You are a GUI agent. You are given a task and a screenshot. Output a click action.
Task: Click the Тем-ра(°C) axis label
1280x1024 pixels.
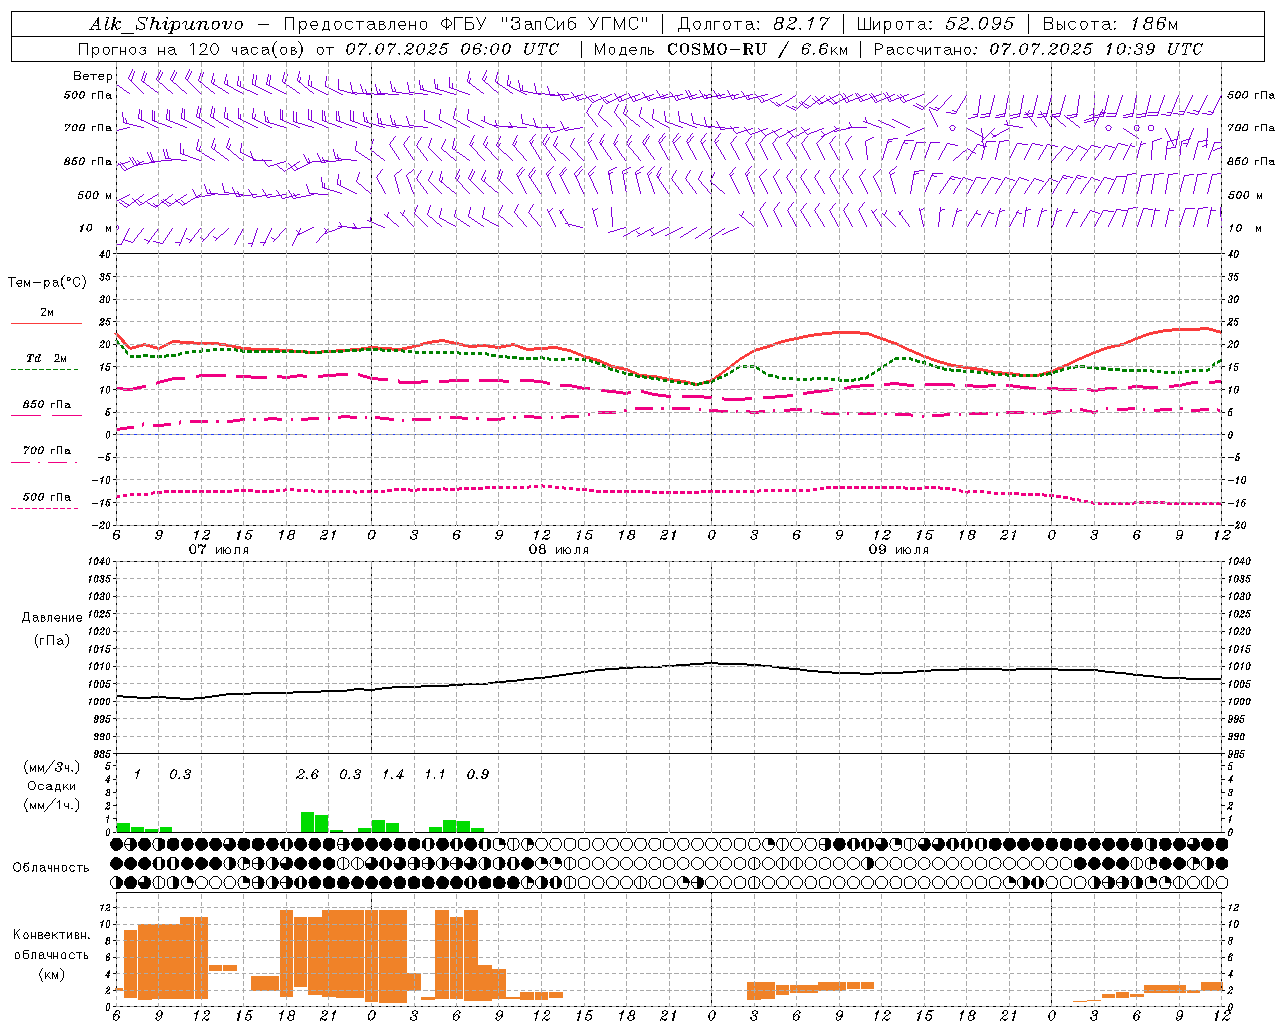47,283
